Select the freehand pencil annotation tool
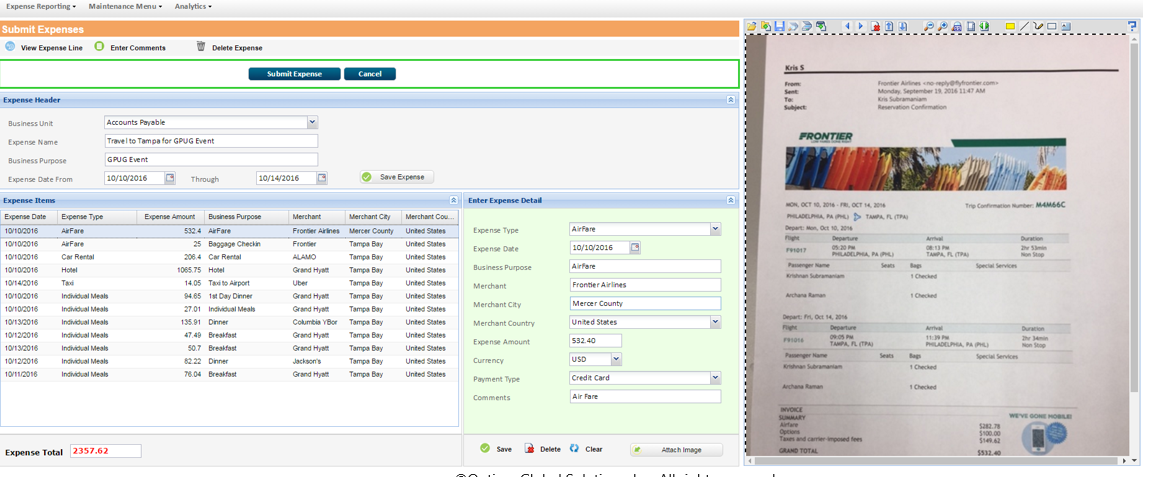 1038,26
